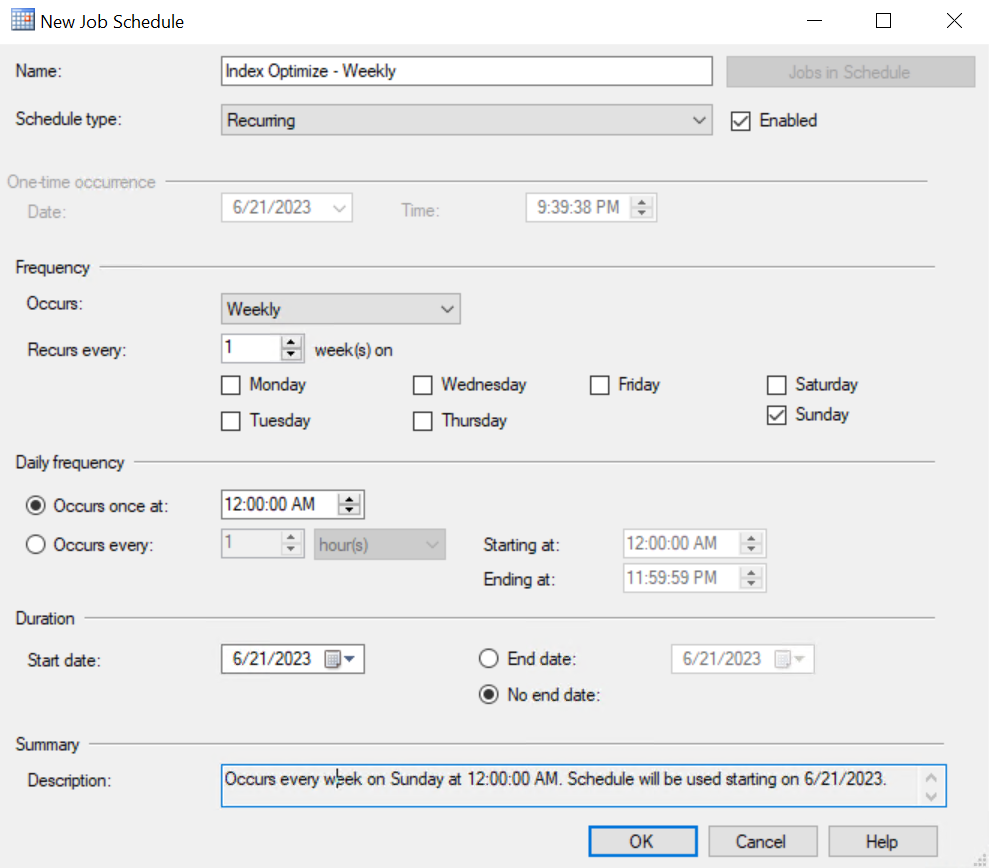989x868 pixels.
Task: Check the Wednesday checkbox
Action: coord(423,385)
